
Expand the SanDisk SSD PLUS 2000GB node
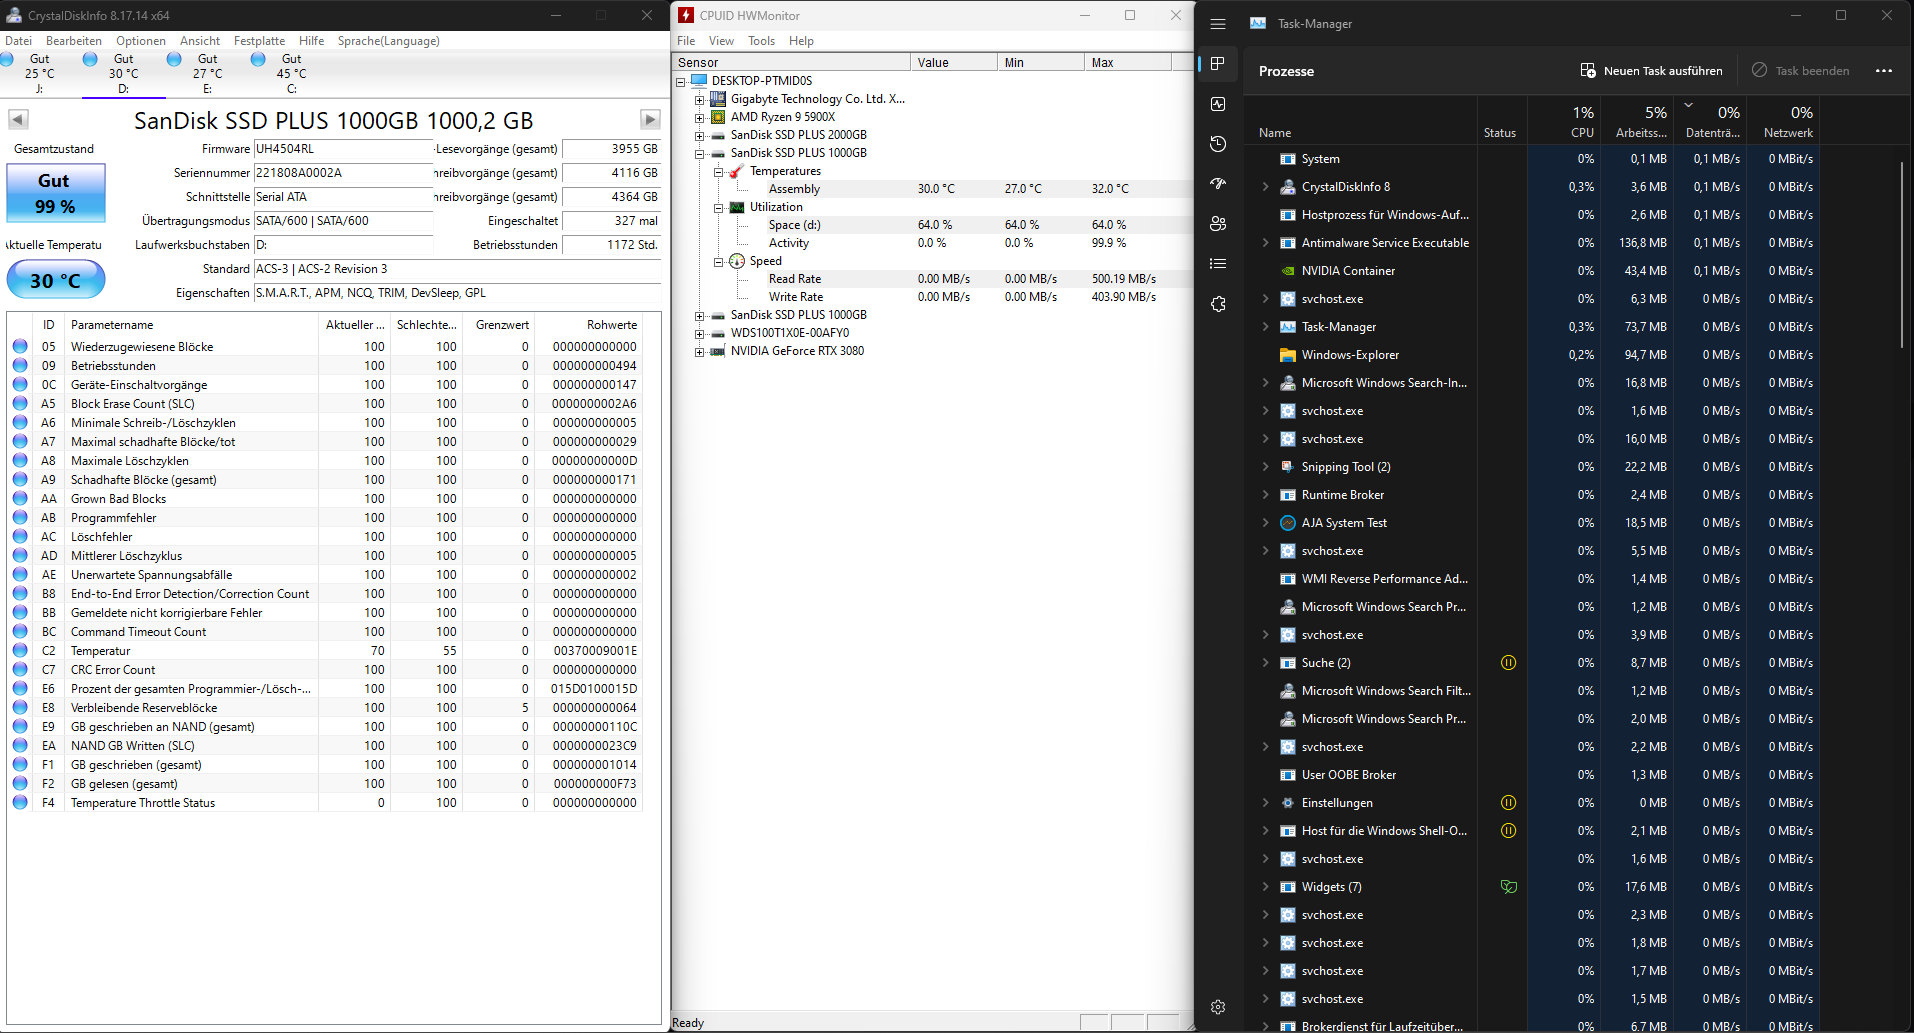click(700, 135)
